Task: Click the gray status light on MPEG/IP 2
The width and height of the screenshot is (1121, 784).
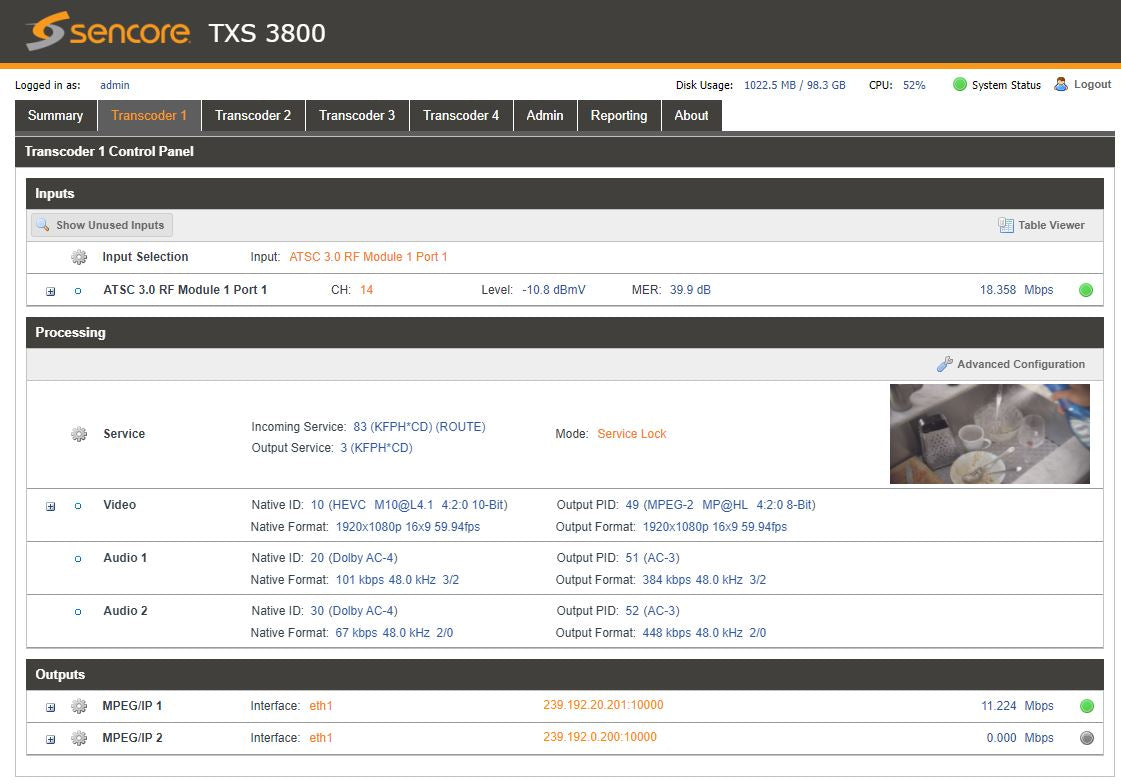Action: pyautogui.click(x=1087, y=738)
